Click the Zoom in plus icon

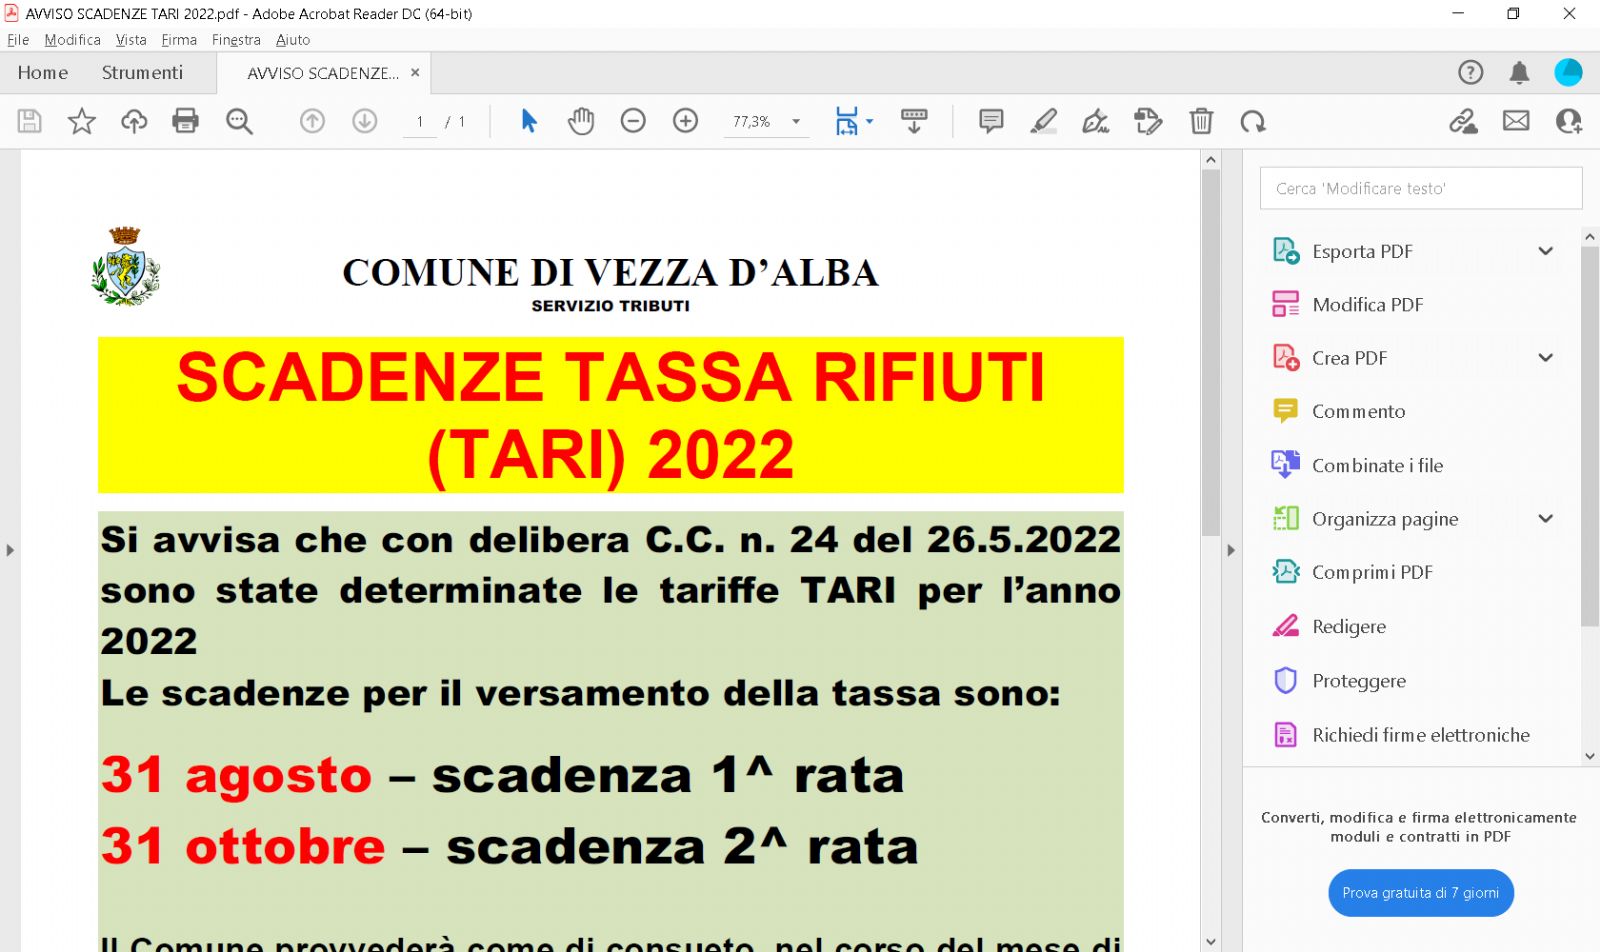pos(685,121)
